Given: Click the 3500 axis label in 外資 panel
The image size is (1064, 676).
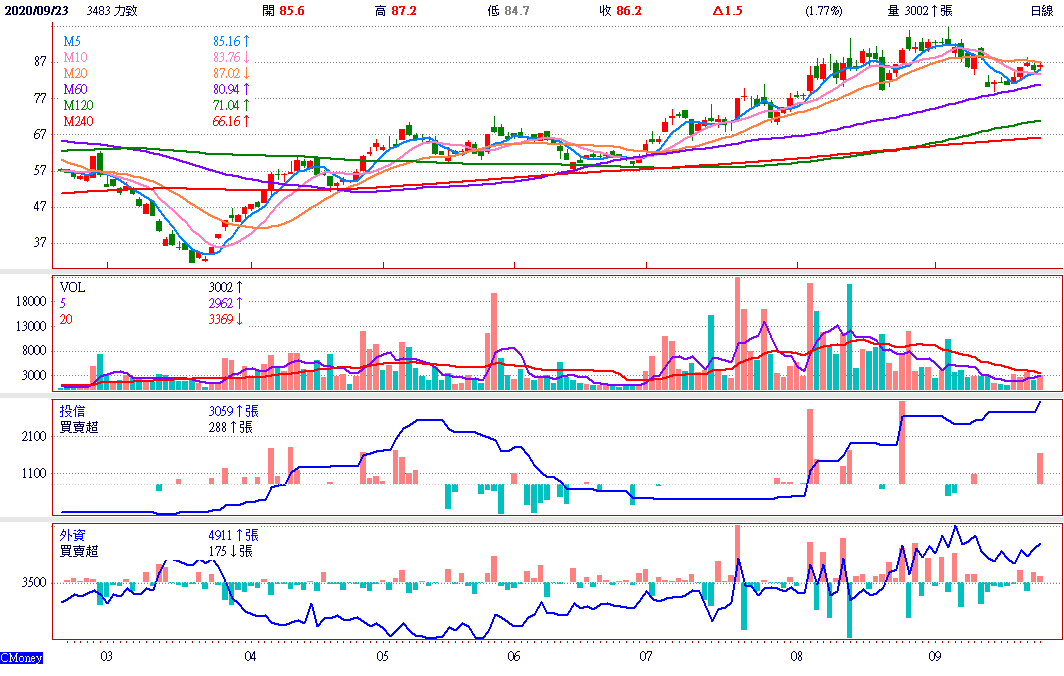Looking at the screenshot, I should 35,582.
